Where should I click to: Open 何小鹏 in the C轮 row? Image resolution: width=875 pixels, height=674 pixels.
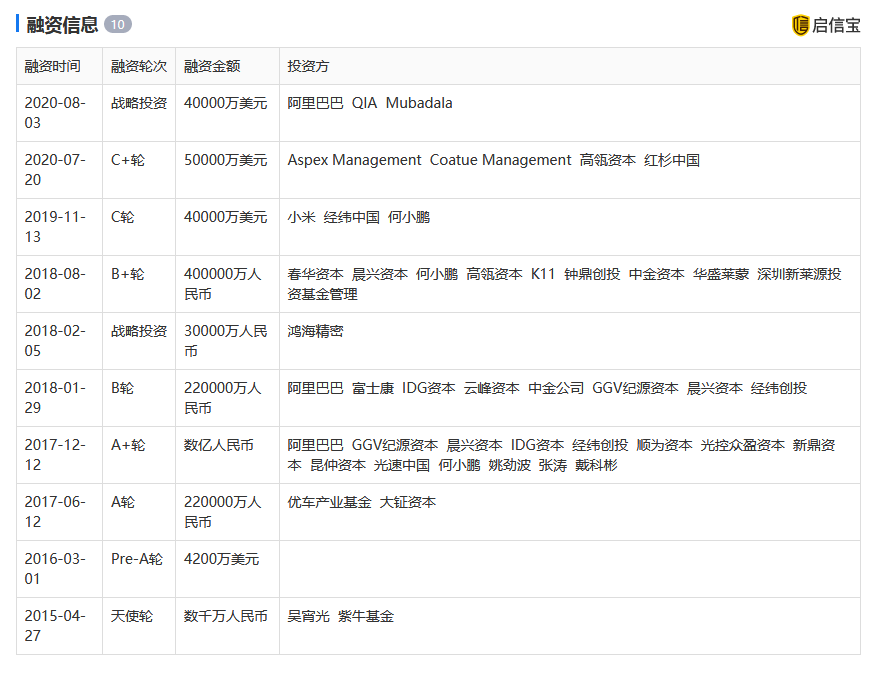[409, 217]
